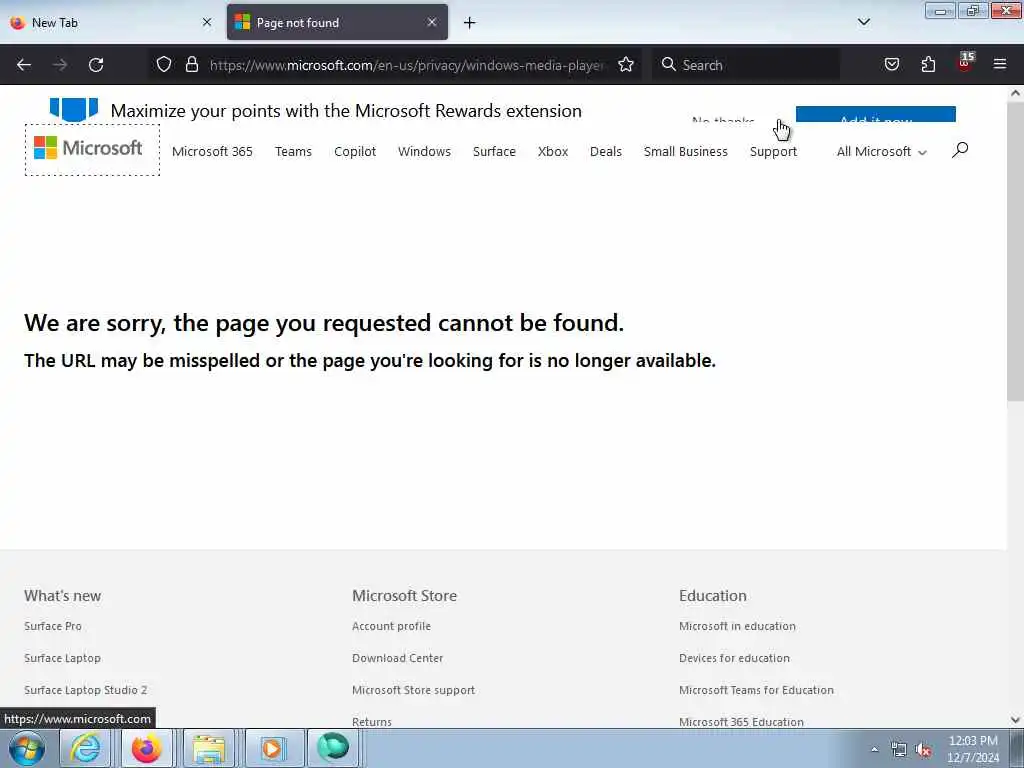The height and width of the screenshot is (768, 1024).
Task: Click the scrollbar down arrow
Action: click(1015, 720)
